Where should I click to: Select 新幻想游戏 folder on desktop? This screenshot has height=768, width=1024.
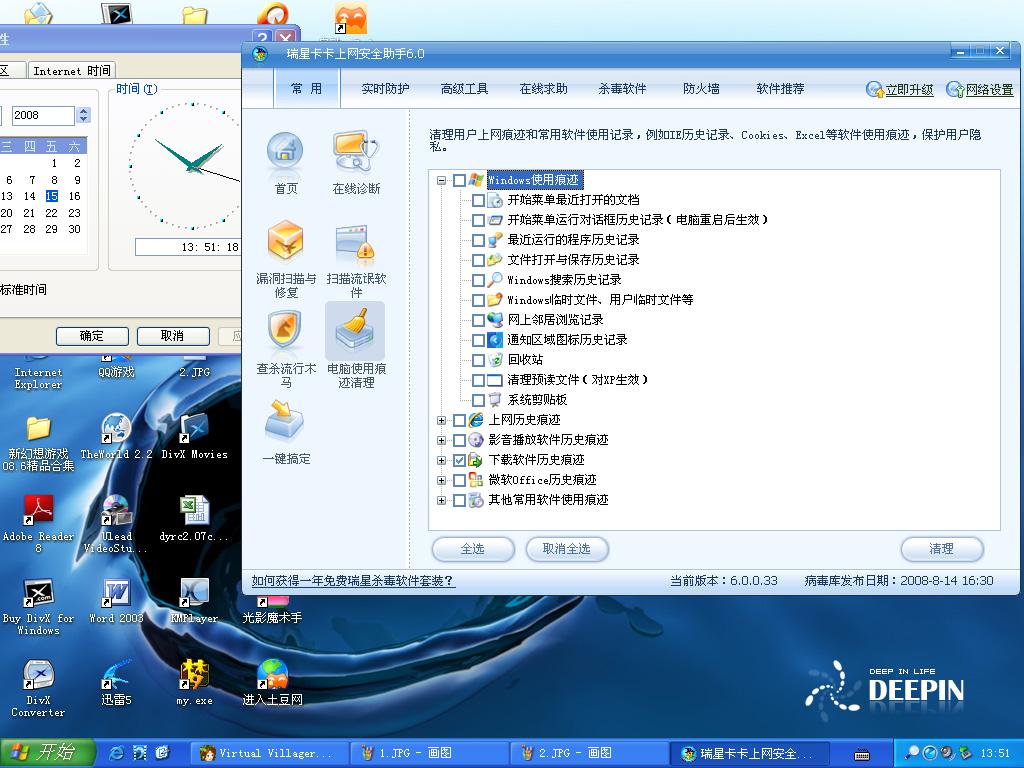[38, 444]
